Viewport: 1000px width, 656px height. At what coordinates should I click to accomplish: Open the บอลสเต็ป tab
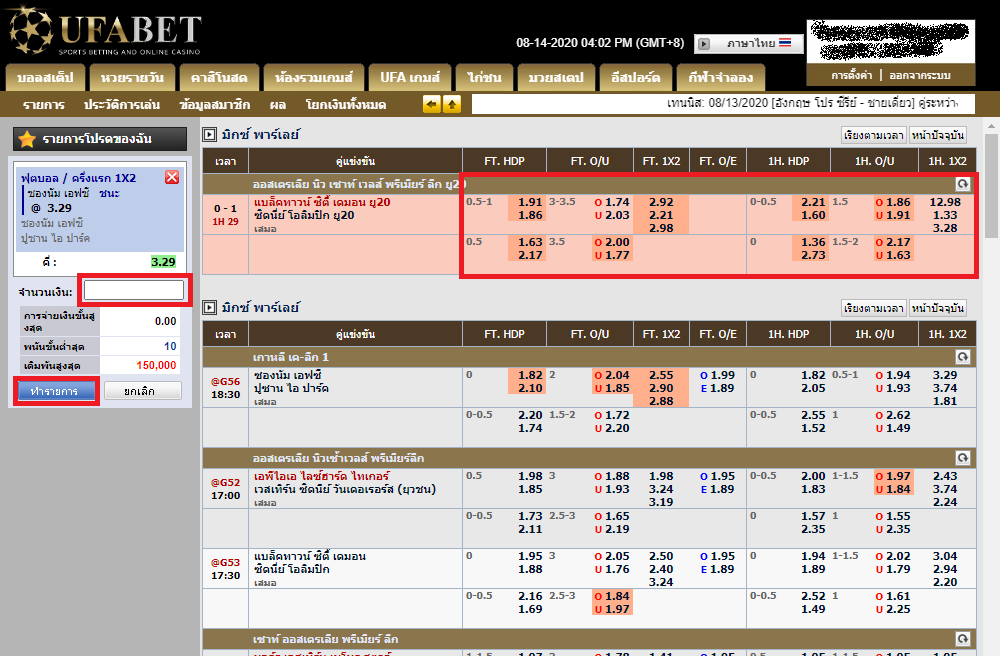[x=45, y=78]
